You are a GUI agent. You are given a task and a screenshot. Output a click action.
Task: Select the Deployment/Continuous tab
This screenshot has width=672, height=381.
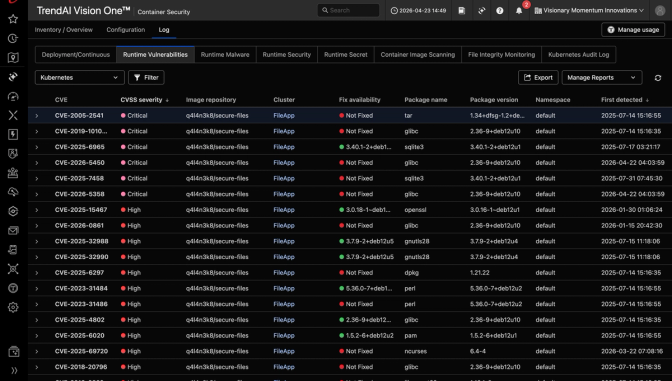[x=76, y=55]
